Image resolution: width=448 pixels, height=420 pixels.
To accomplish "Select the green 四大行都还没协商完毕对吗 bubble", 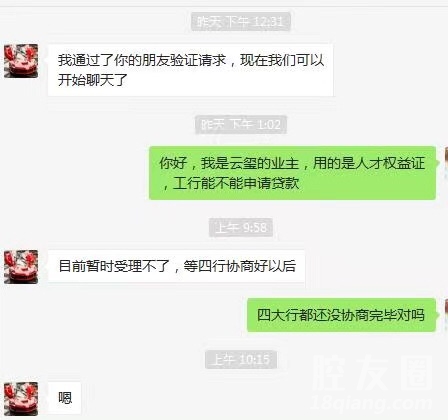I will coord(341,315).
